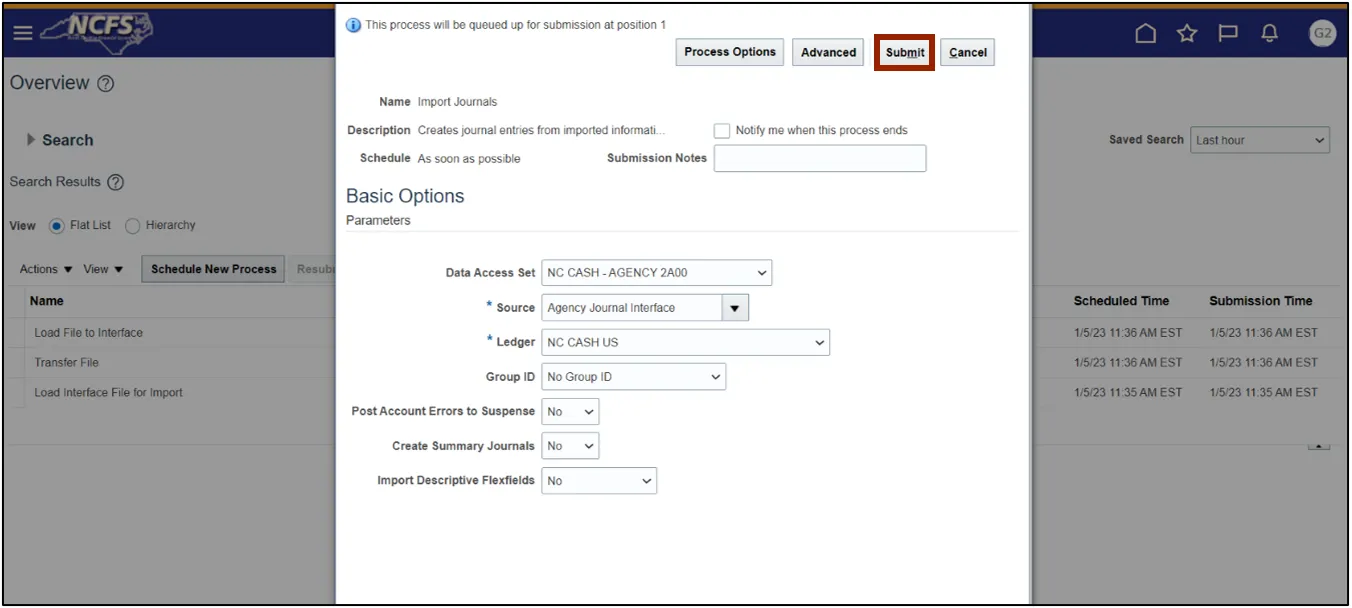
Task: Open the Ledger dropdown
Action: (x=685, y=343)
